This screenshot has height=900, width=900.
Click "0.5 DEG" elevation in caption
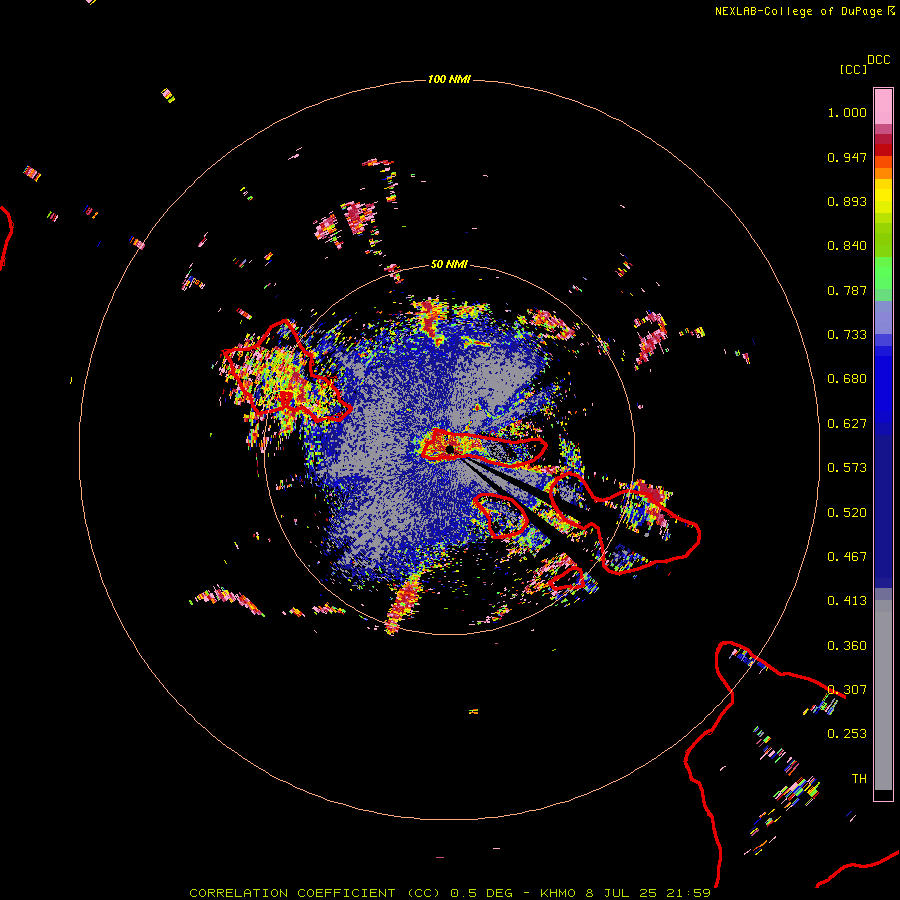[482, 893]
